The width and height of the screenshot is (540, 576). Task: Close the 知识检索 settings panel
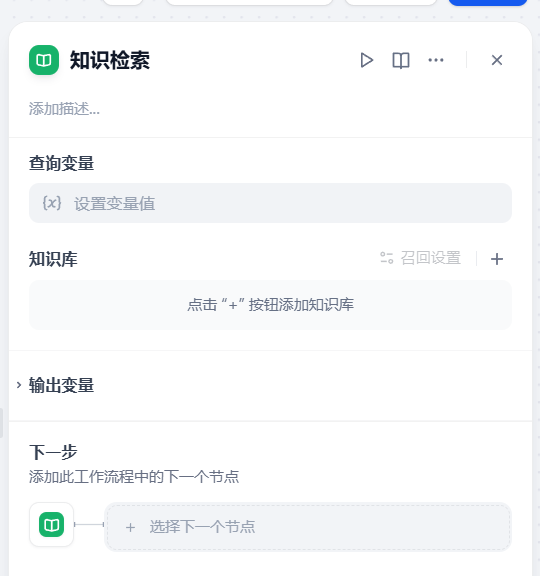click(497, 60)
